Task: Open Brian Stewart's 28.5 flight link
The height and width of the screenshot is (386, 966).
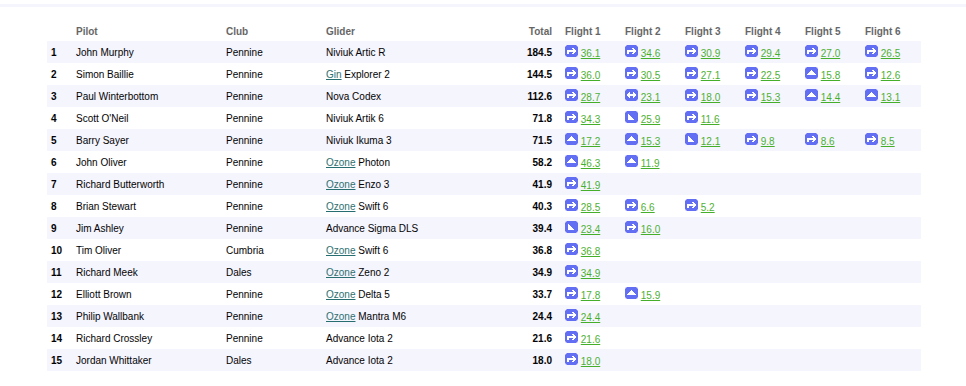Action: pyautogui.click(x=590, y=207)
